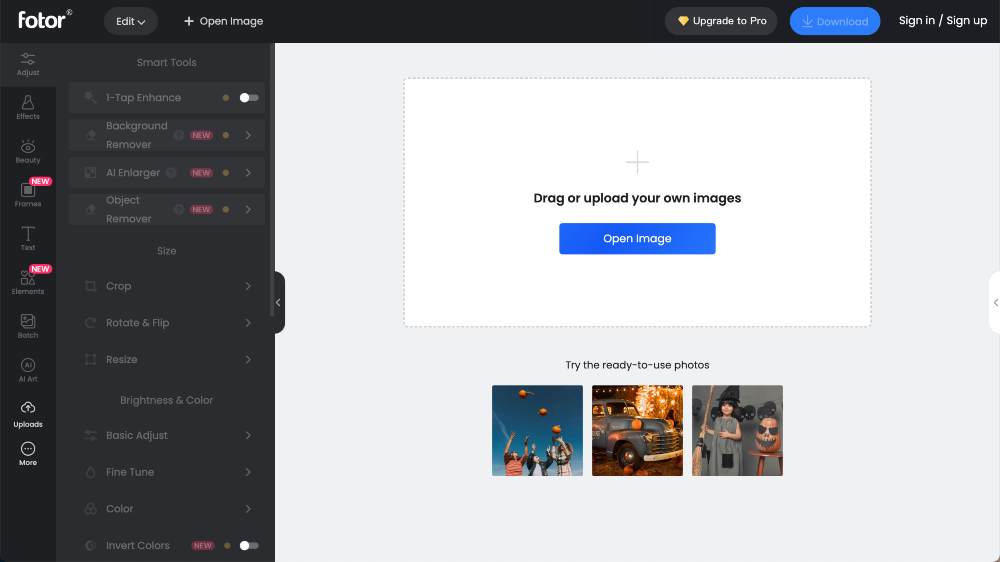This screenshot has height=562, width=1000.
Task: Click the Rotate & Flip label
Action: pos(138,323)
